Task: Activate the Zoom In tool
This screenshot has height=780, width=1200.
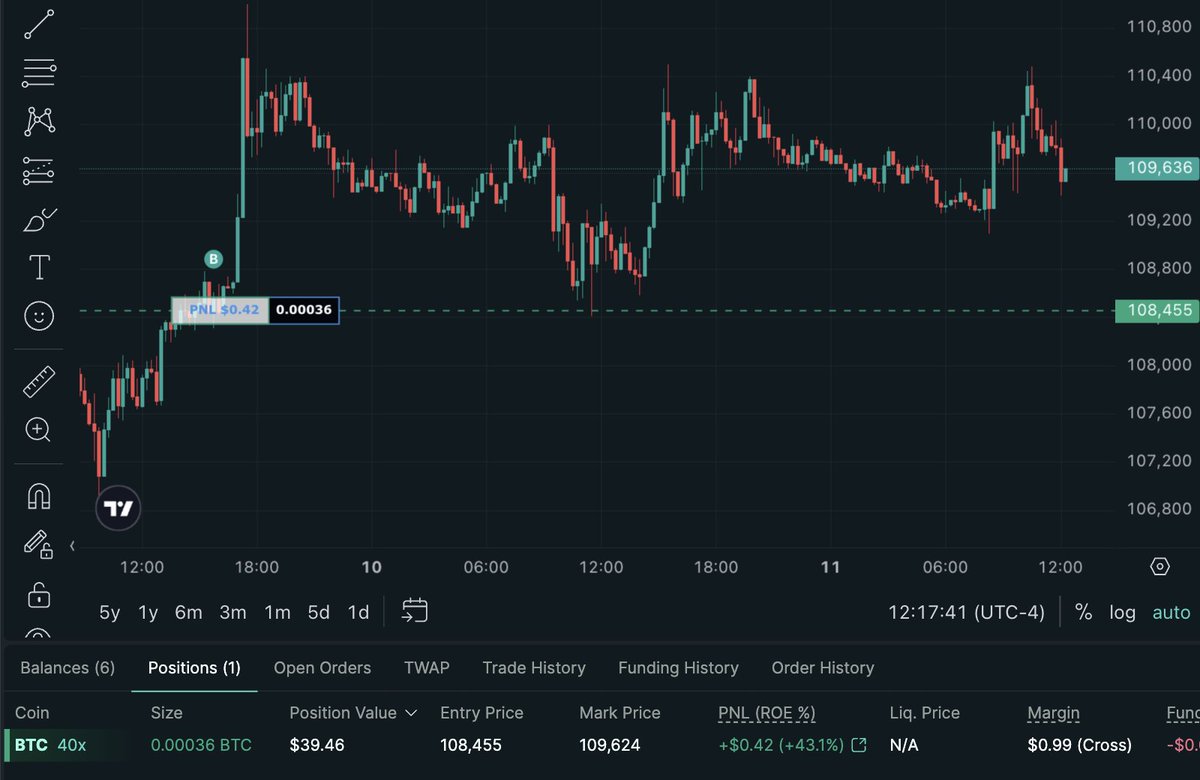Action: (x=38, y=429)
